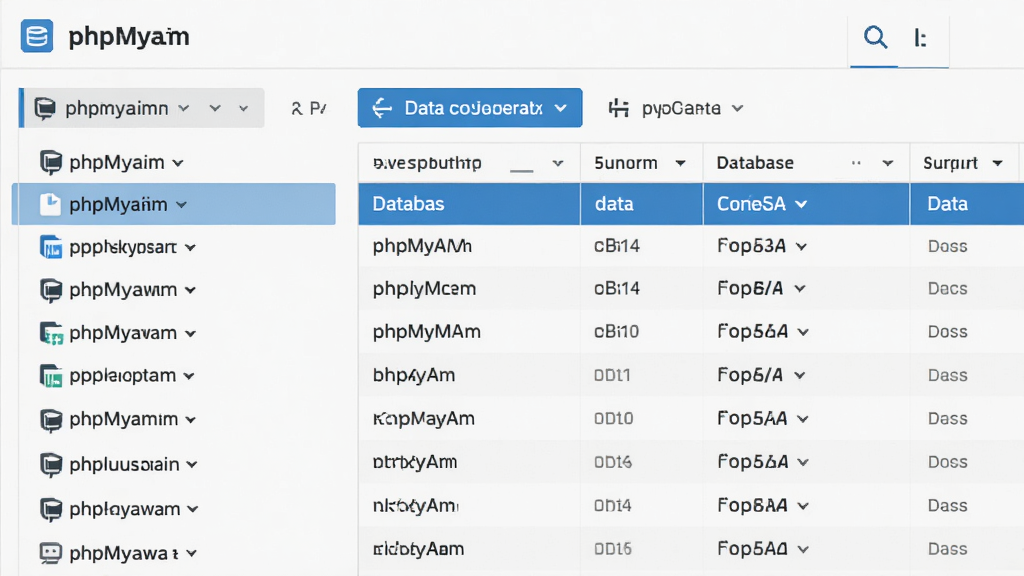The height and width of the screenshot is (576, 1024).
Task: Click the phpMyaim application title
Action: pyautogui.click(x=129, y=37)
